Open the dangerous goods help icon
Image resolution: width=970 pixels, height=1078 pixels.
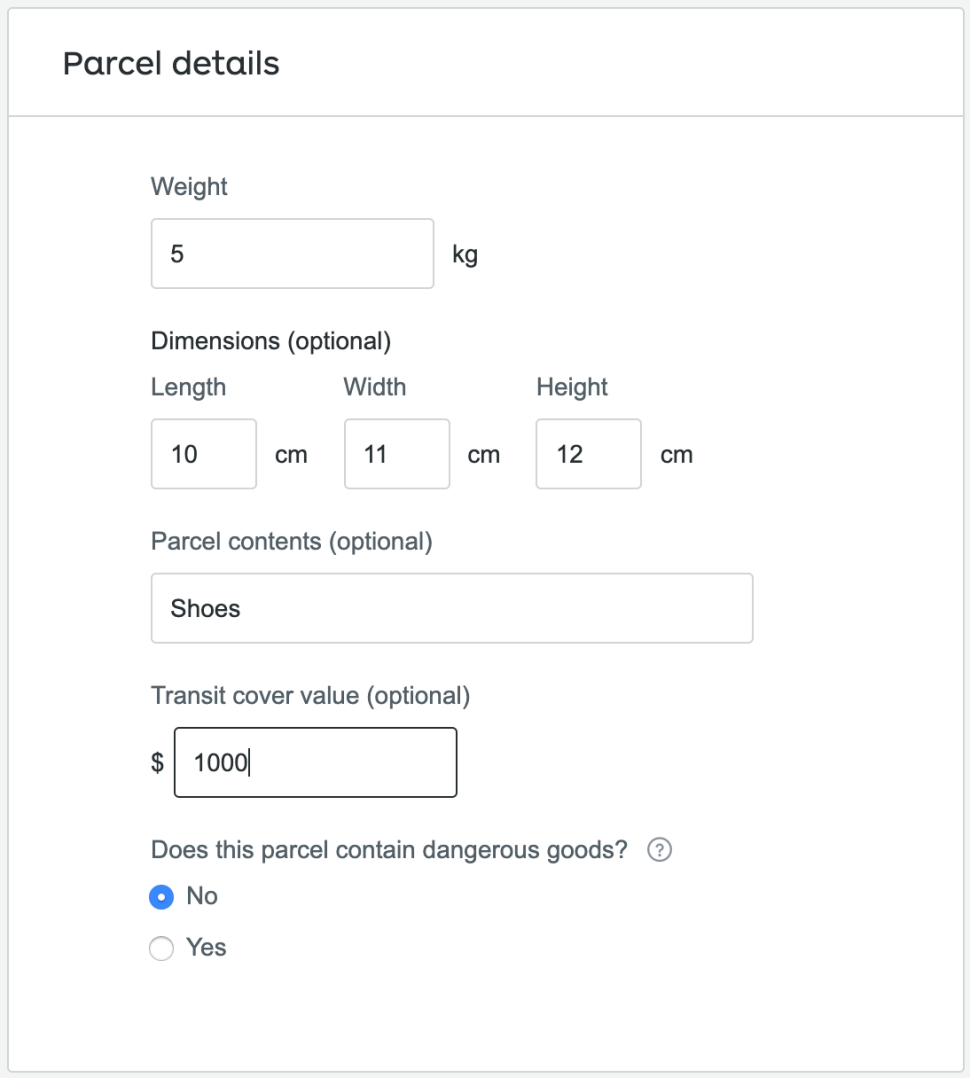(x=659, y=851)
